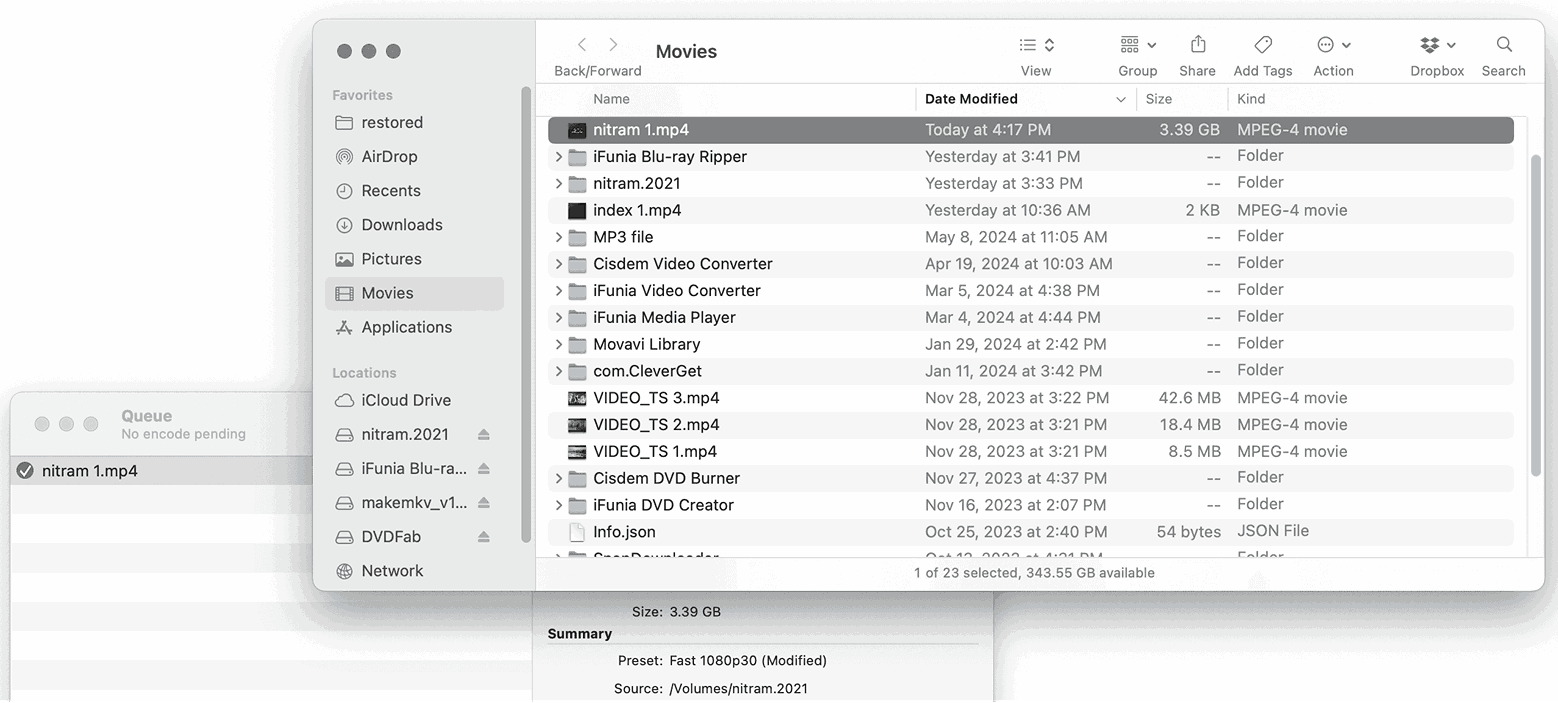
Task: Click the Finder Back arrow
Action: pyautogui.click(x=582, y=45)
